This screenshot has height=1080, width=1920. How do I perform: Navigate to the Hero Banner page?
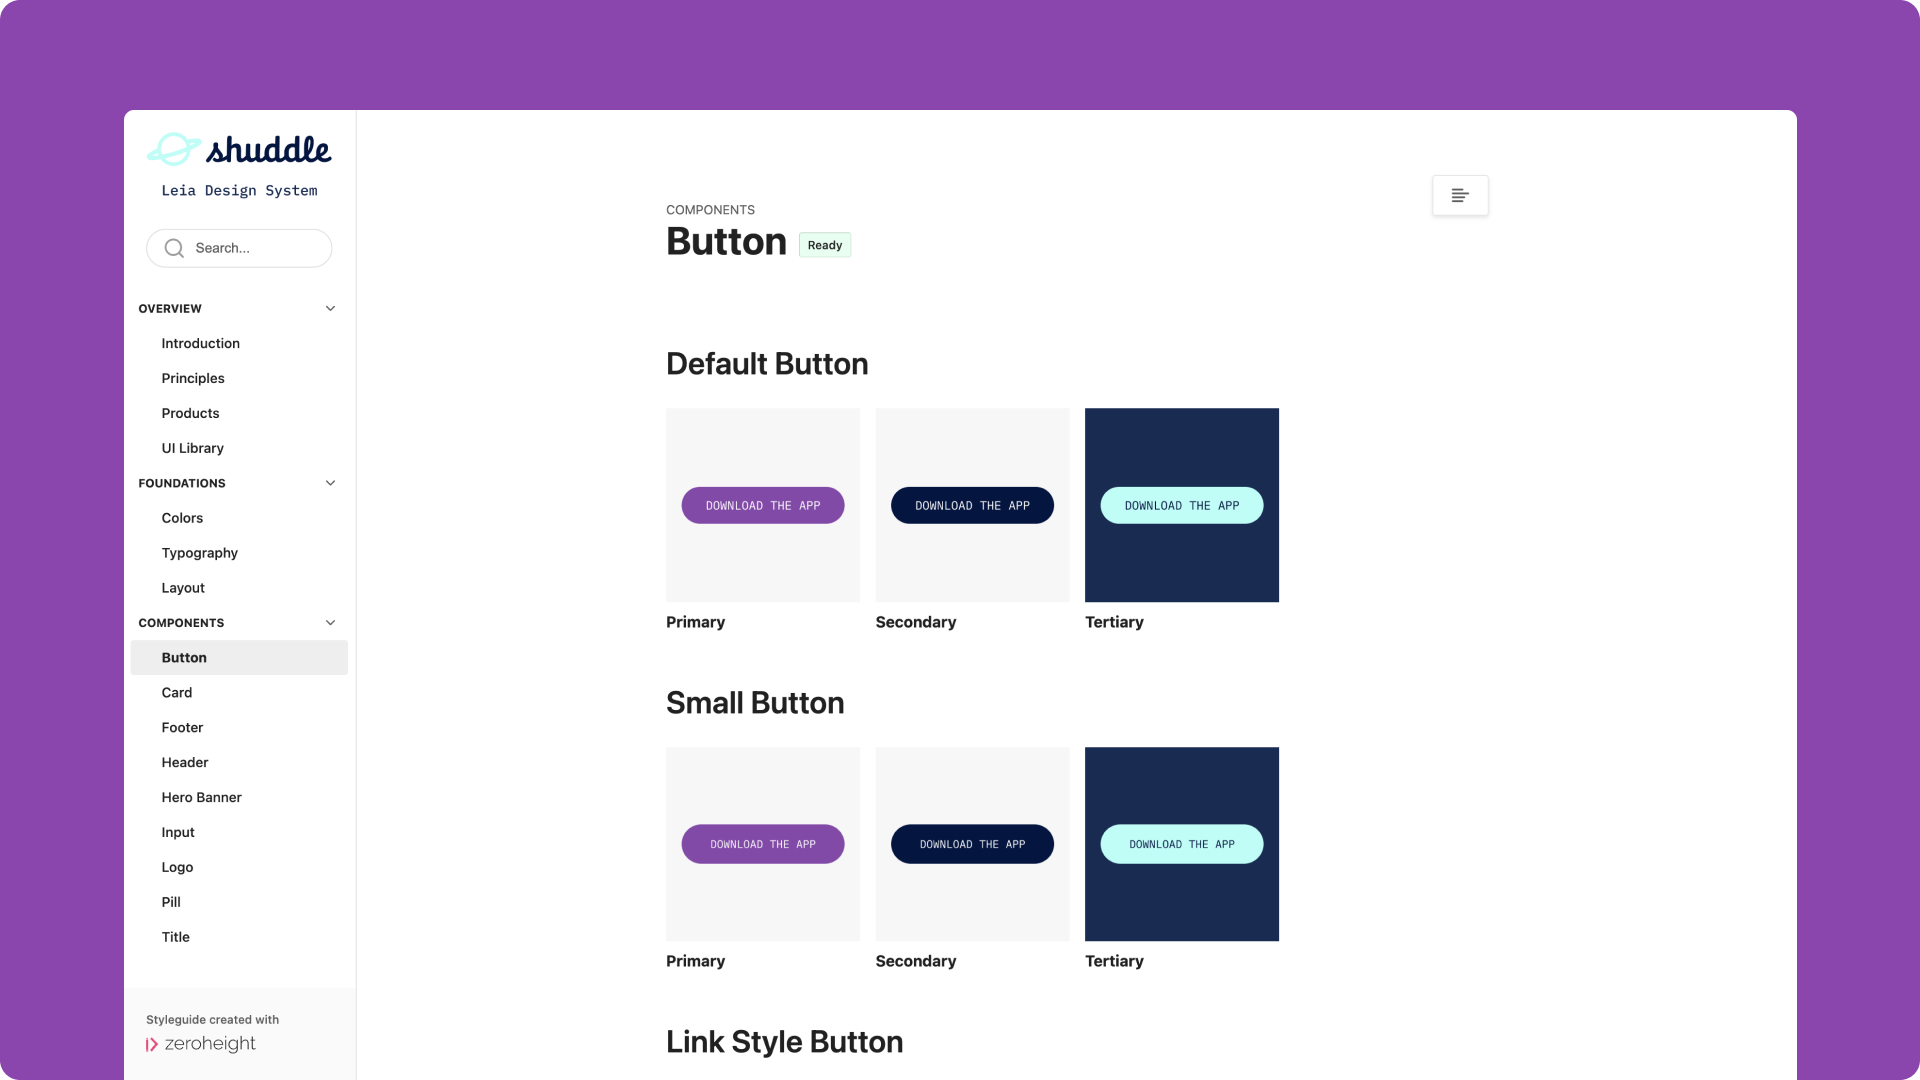pyautogui.click(x=201, y=797)
